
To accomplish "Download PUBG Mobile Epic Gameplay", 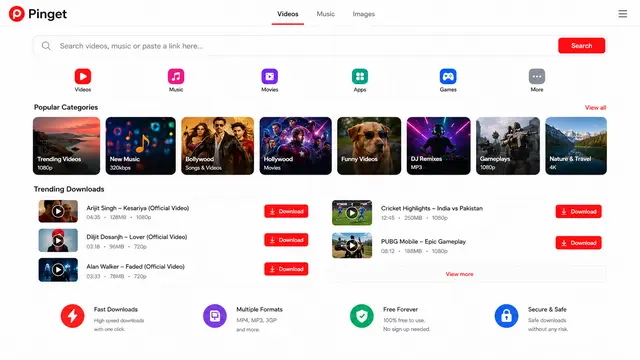I will (578, 243).
